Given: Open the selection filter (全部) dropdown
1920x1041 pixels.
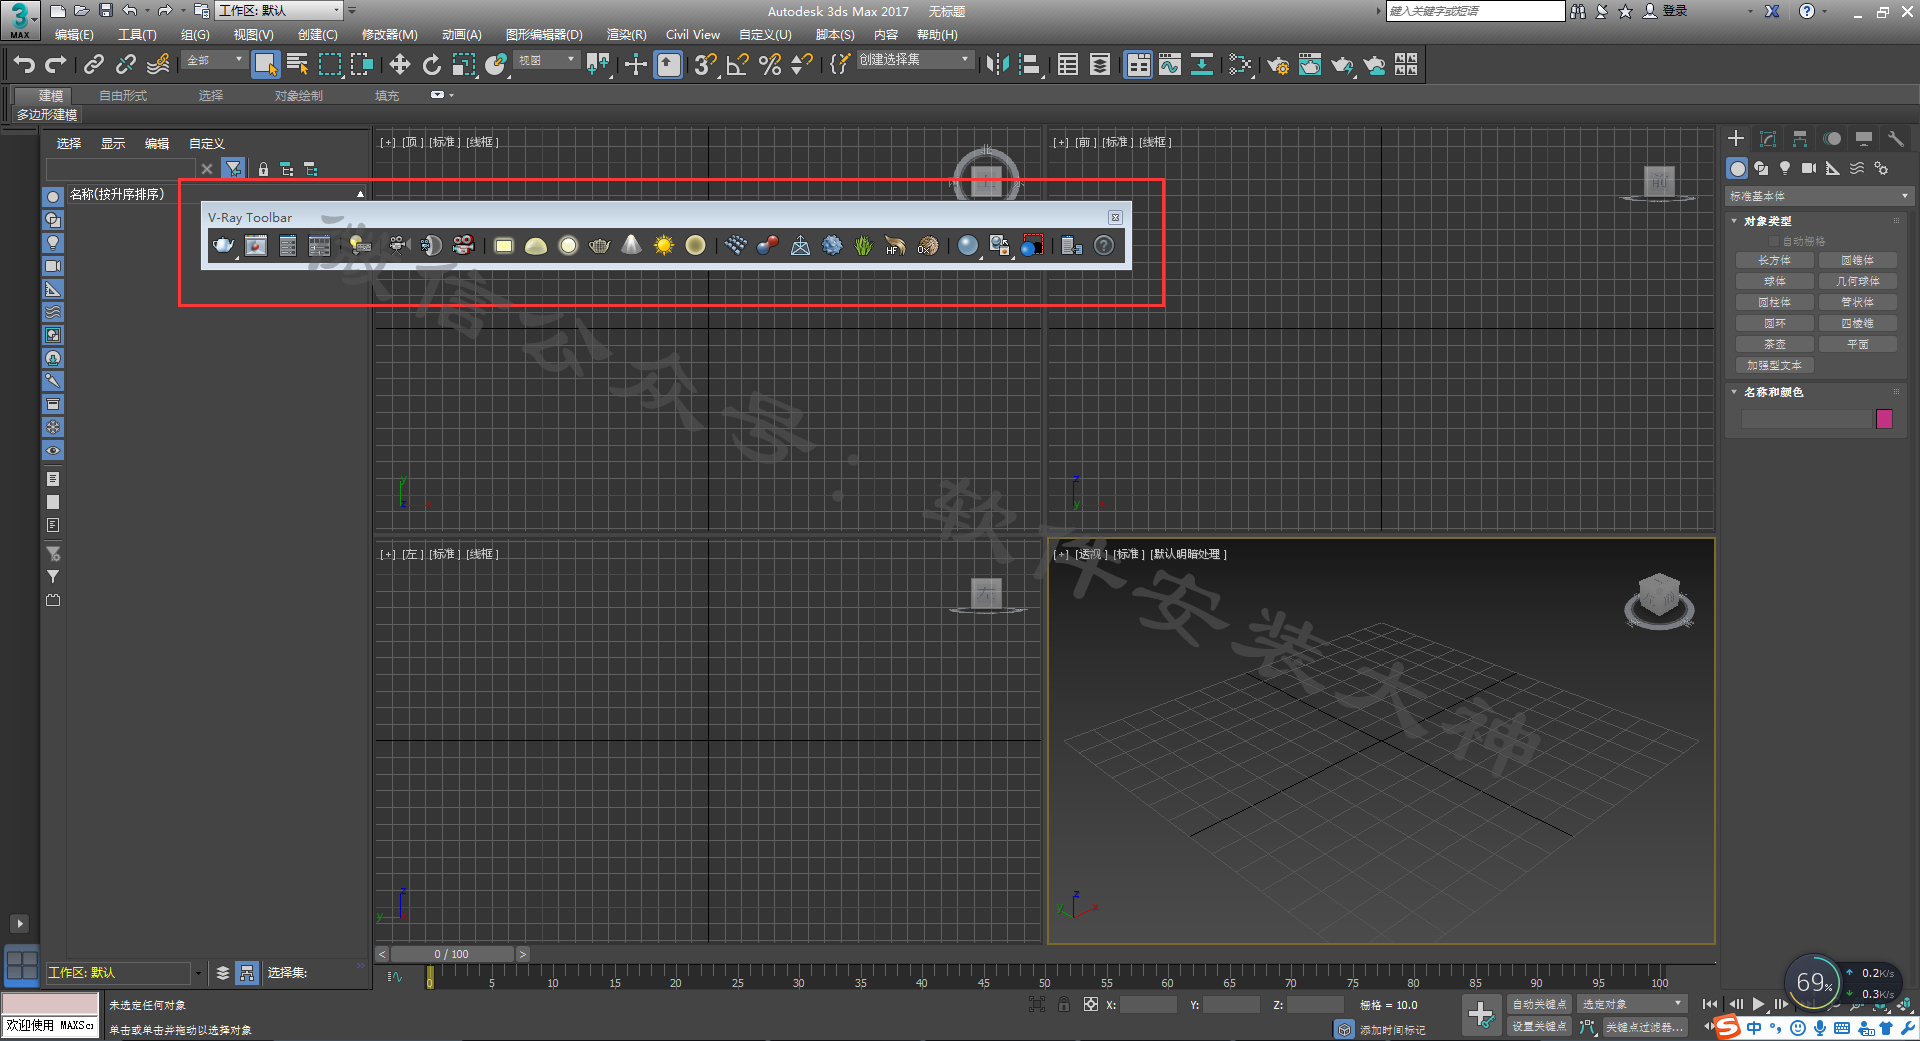Looking at the screenshot, I should click(x=215, y=61).
